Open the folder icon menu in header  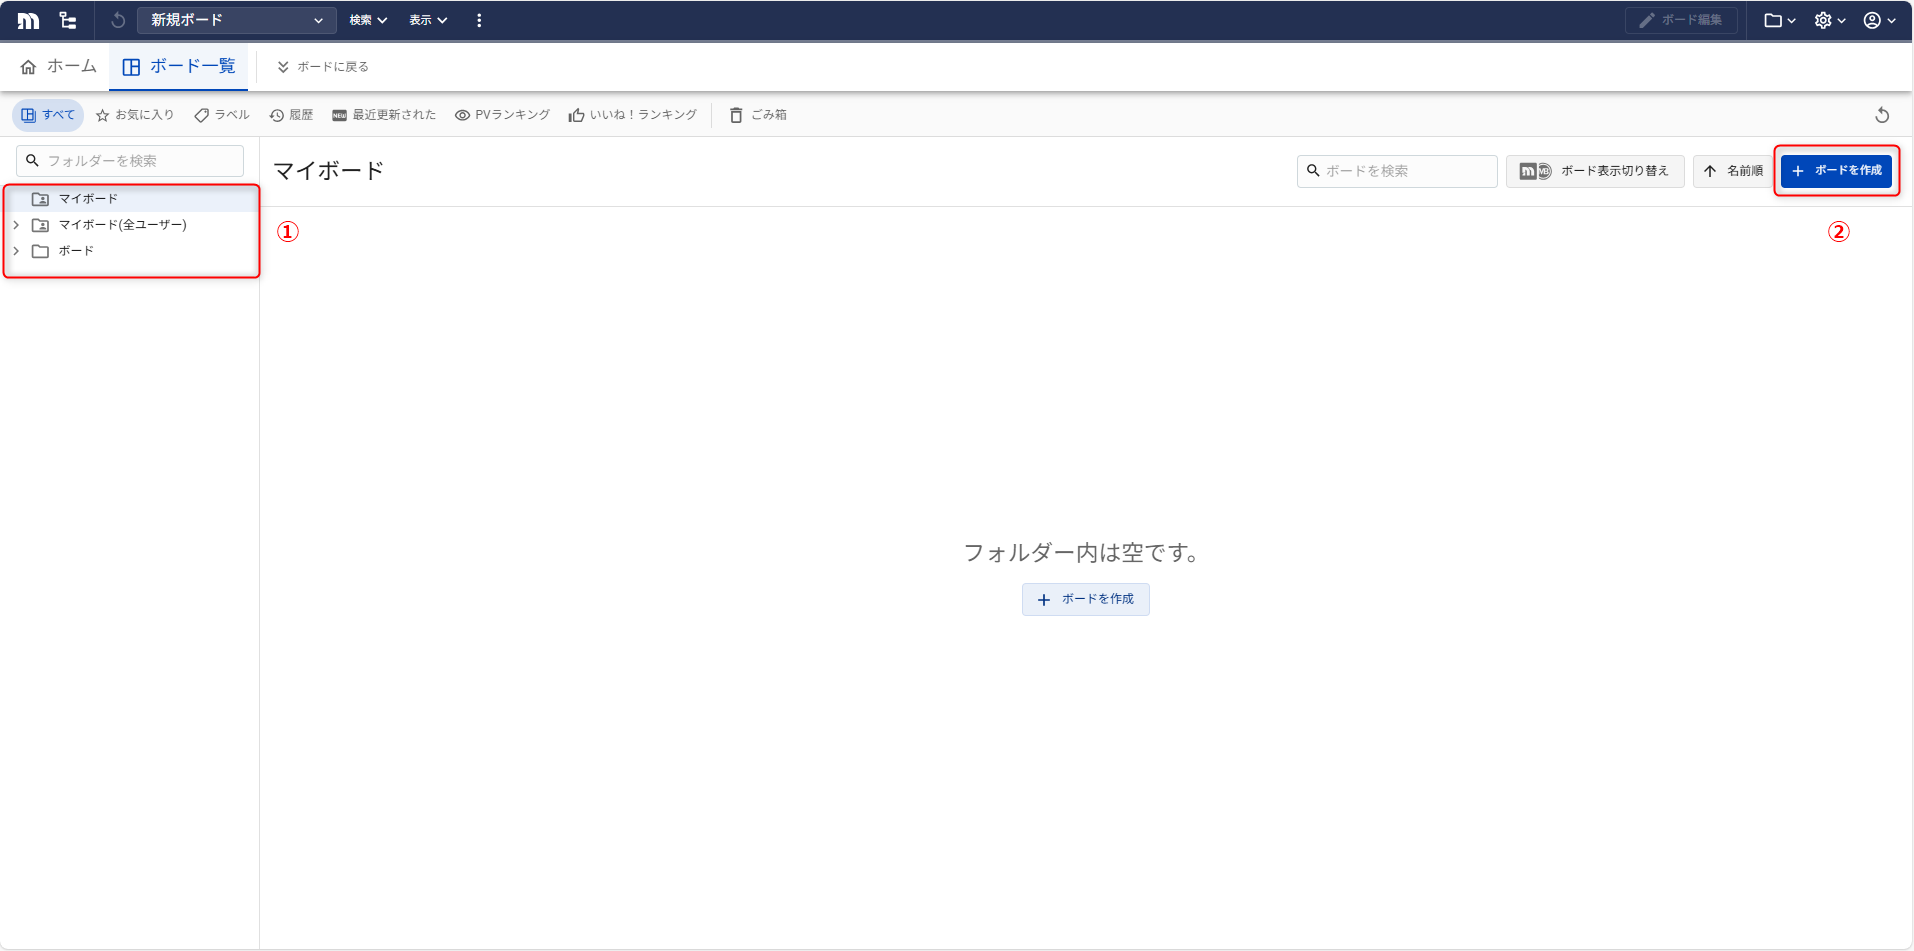(x=1779, y=20)
